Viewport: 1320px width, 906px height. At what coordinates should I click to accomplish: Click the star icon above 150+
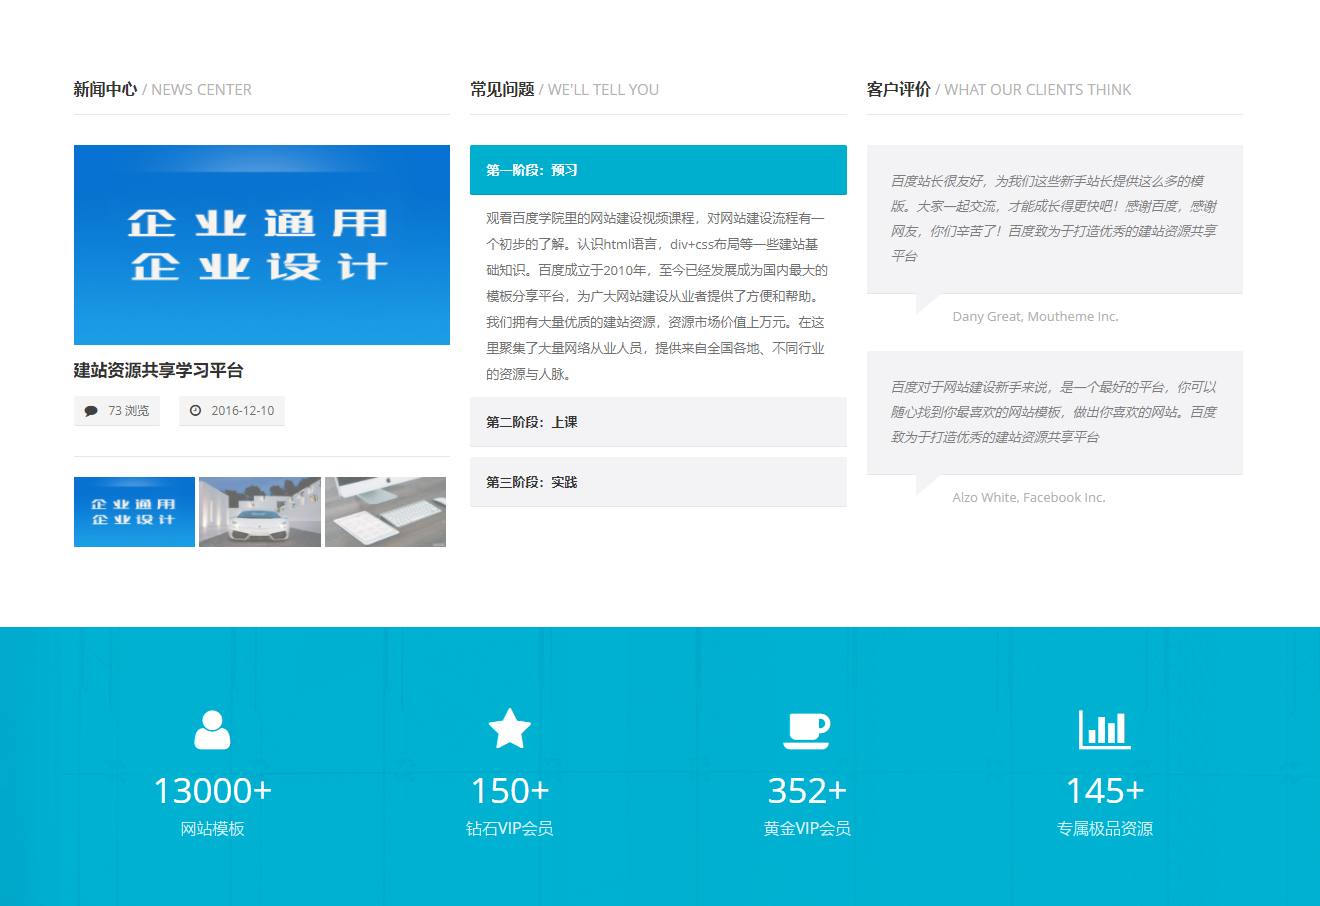coord(509,729)
